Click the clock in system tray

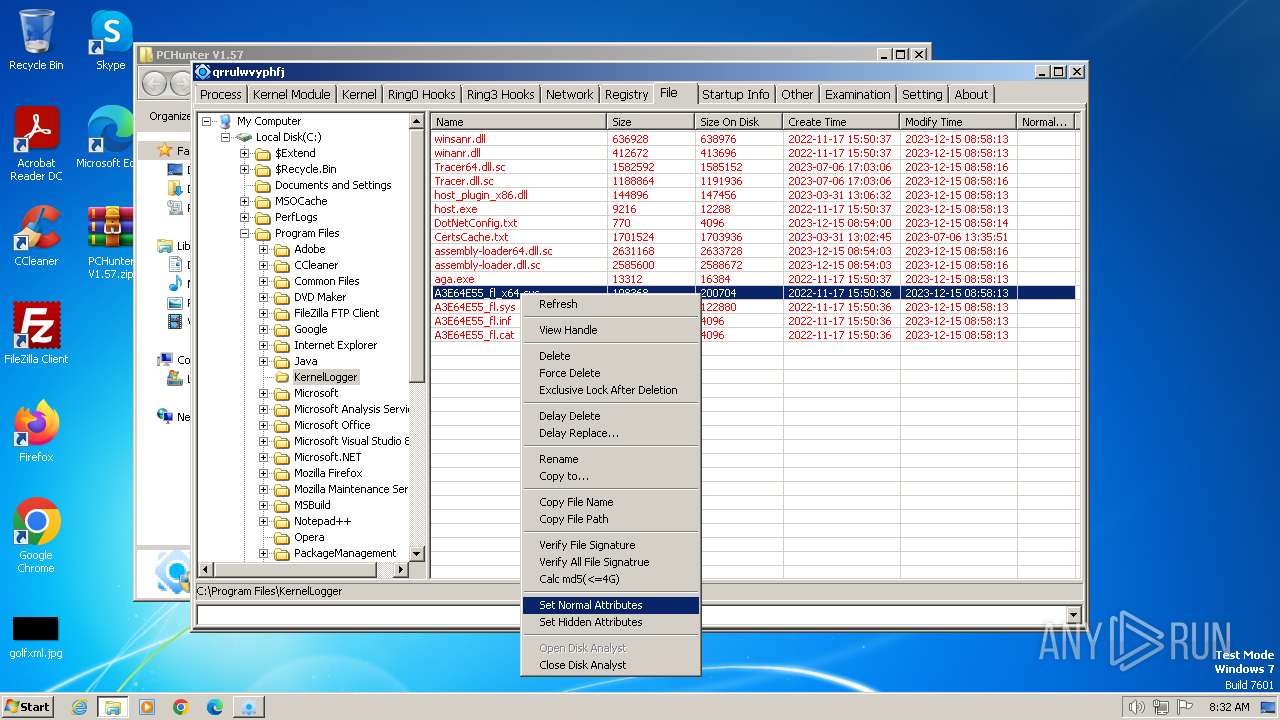[x=1229, y=707]
